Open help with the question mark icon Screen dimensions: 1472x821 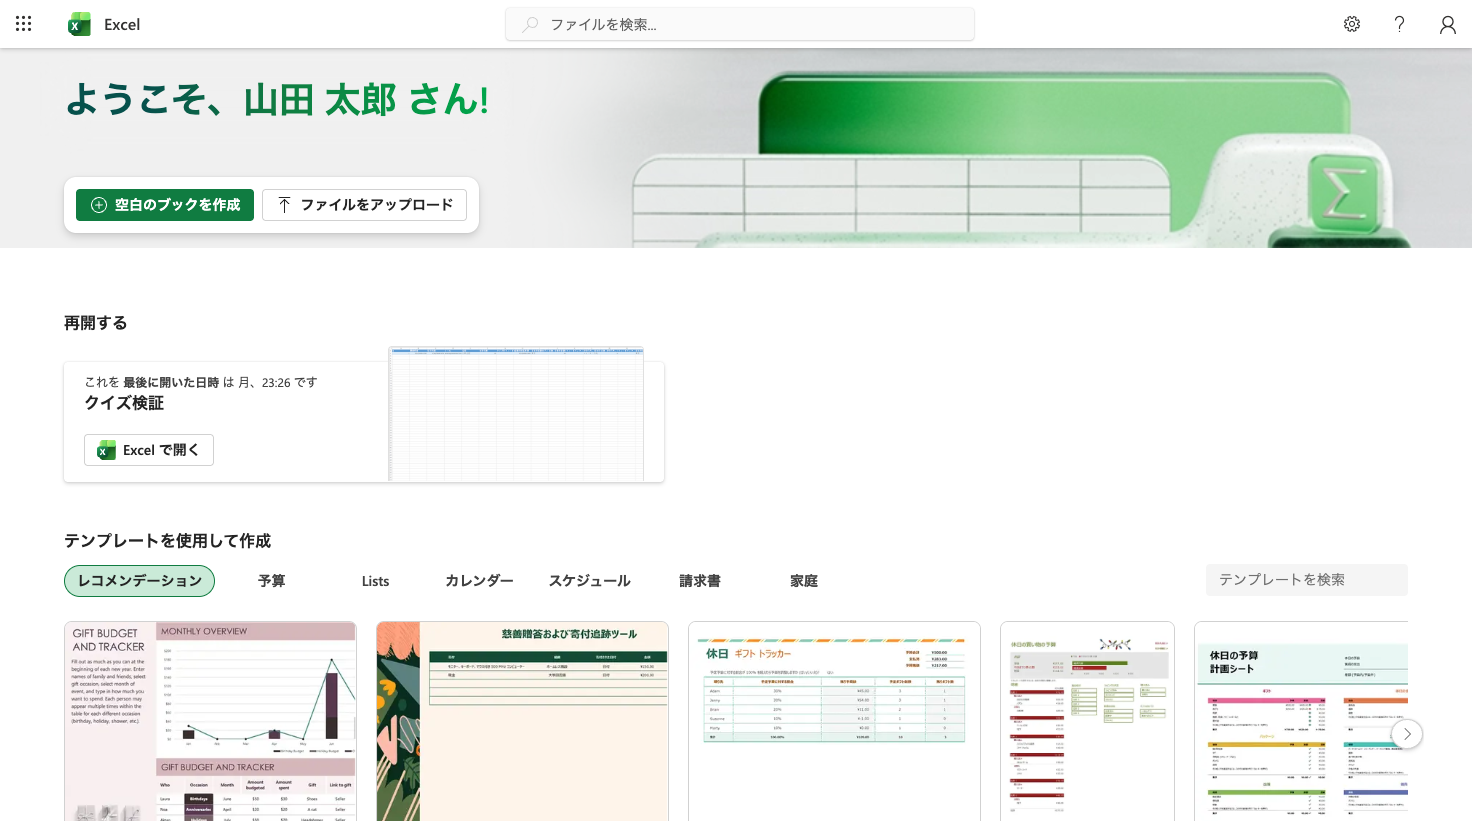(x=1399, y=24)
